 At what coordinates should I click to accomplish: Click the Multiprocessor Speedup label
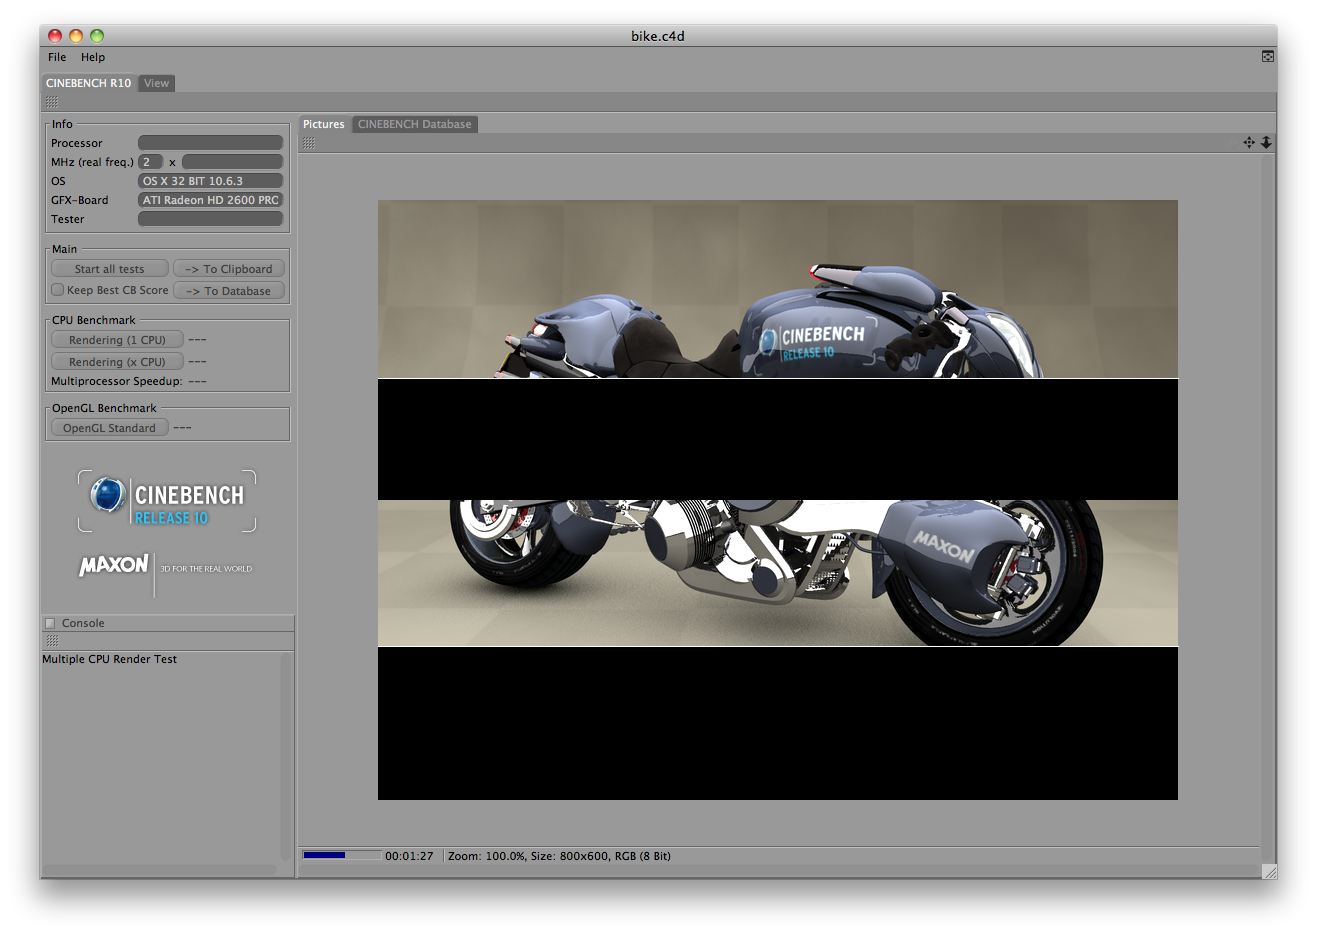point(116,381)
